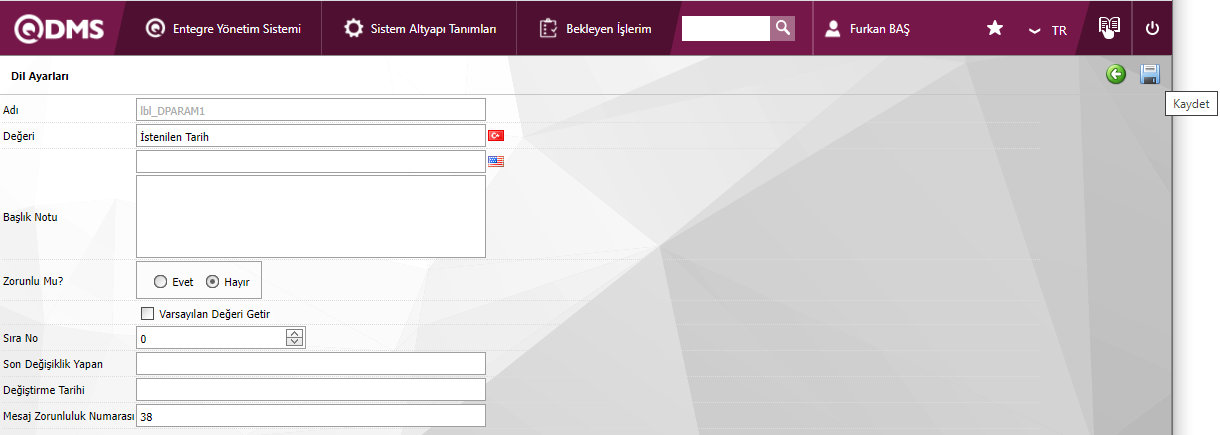
Task: Select the Evet radio button
Action: coord(160,282)
